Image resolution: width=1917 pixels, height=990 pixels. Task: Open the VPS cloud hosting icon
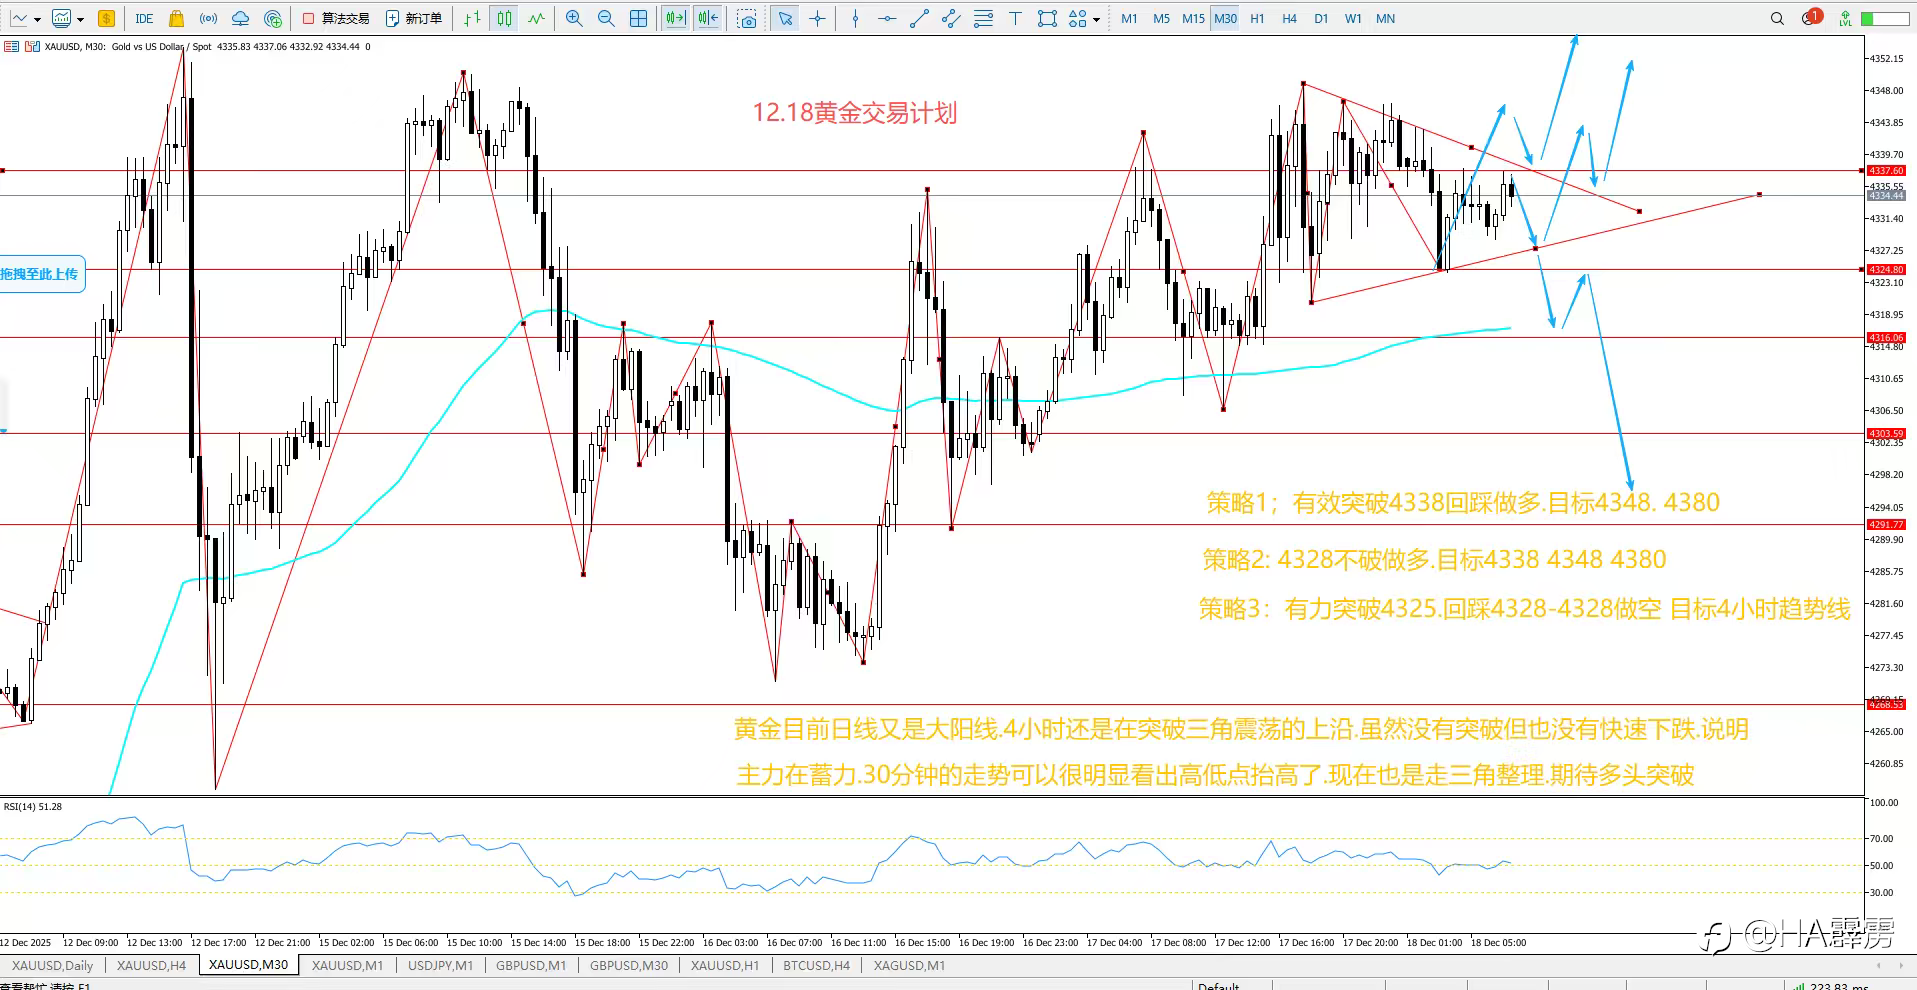pyautogui.click(x=240, y=18)
